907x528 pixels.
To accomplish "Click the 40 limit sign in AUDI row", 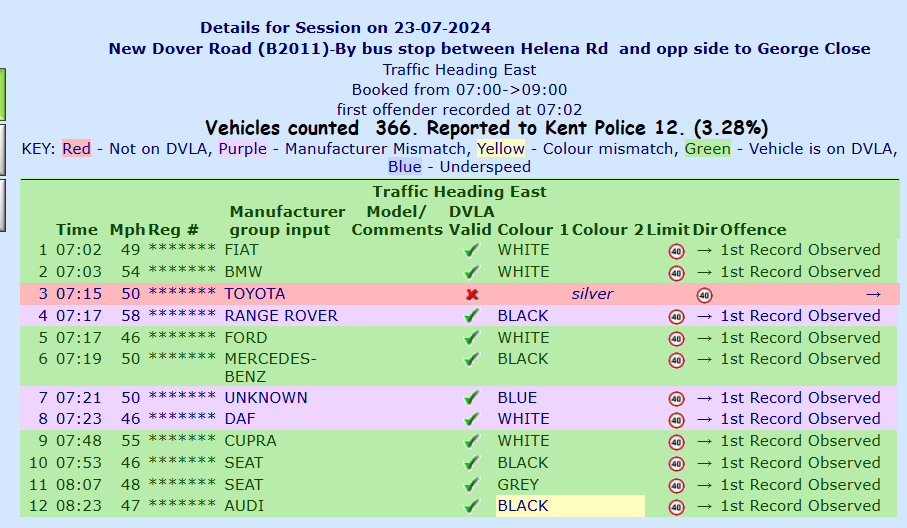I will tap(676, 507).
